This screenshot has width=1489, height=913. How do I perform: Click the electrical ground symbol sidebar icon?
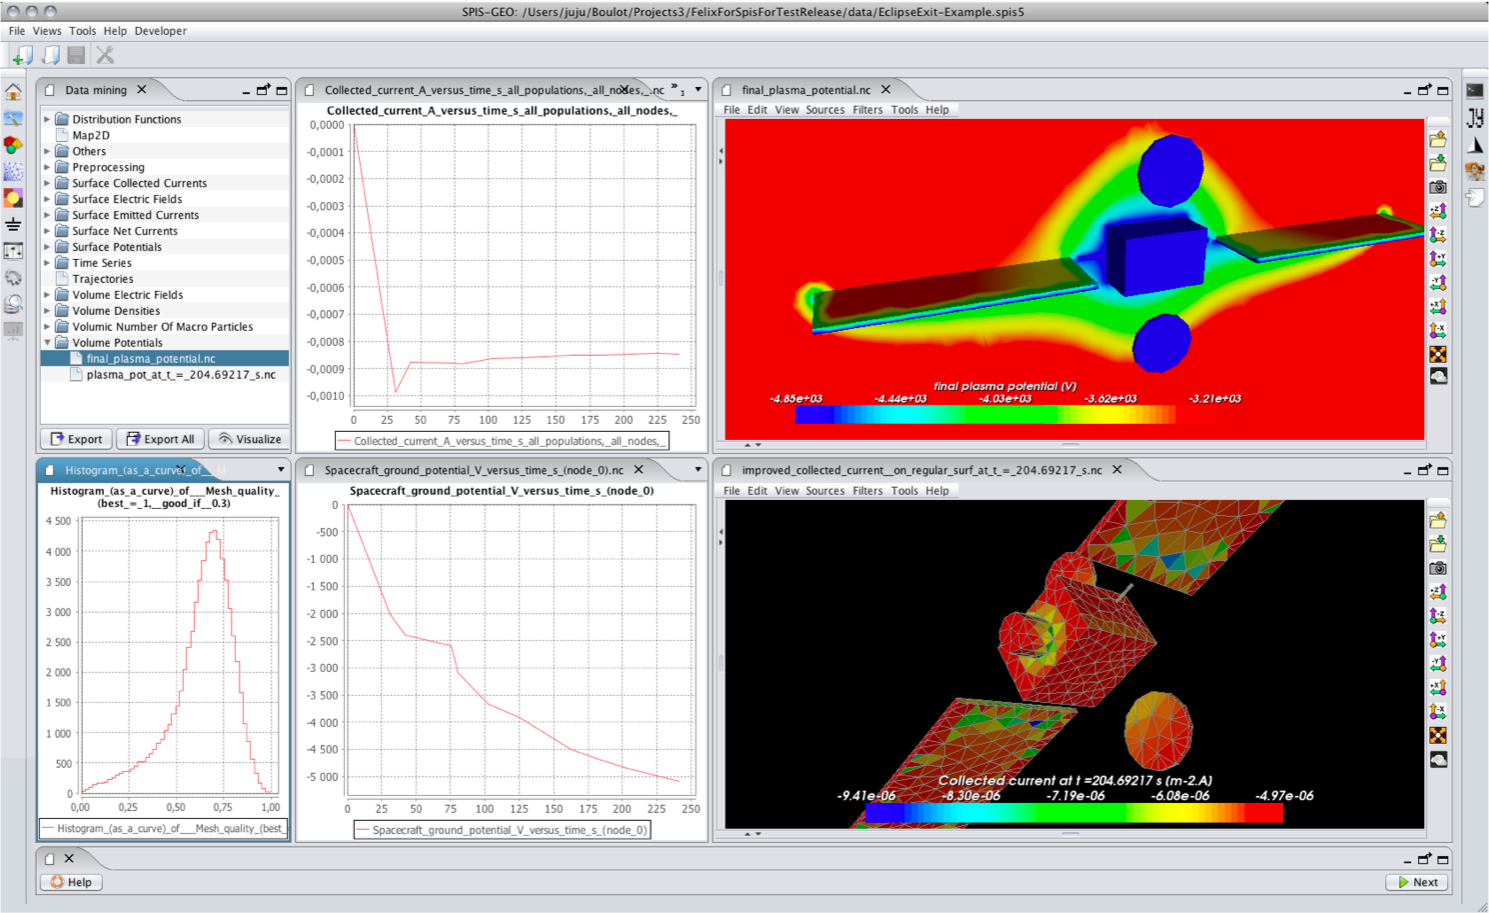[x=13, y=225]
